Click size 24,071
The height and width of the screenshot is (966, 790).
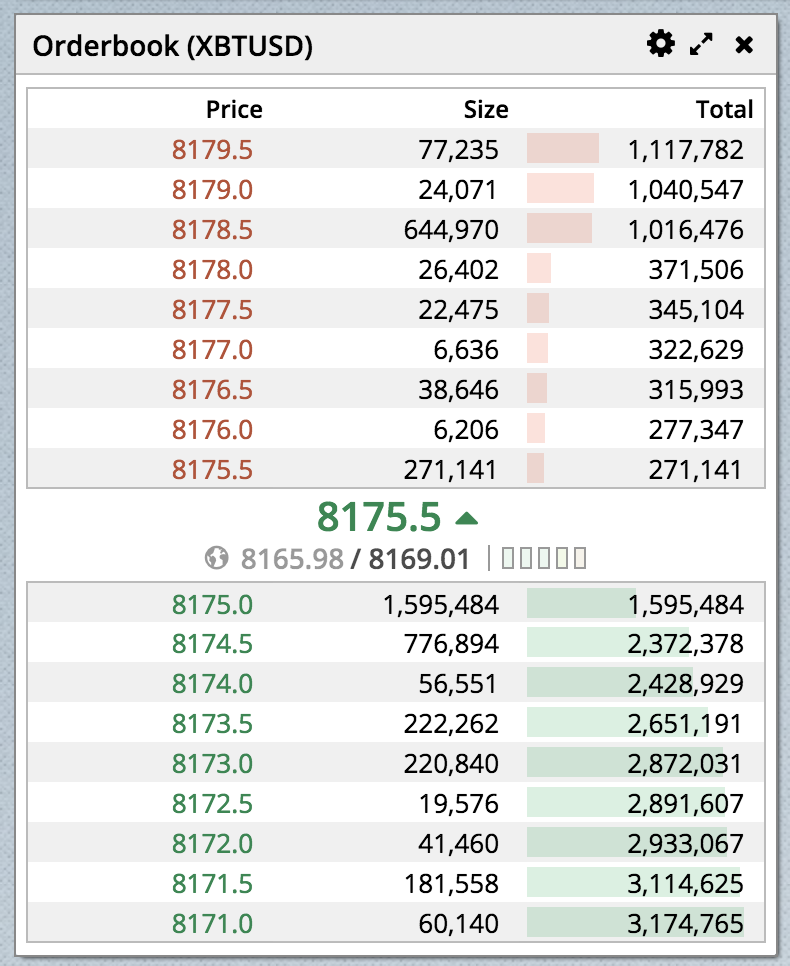coord(457,190)
